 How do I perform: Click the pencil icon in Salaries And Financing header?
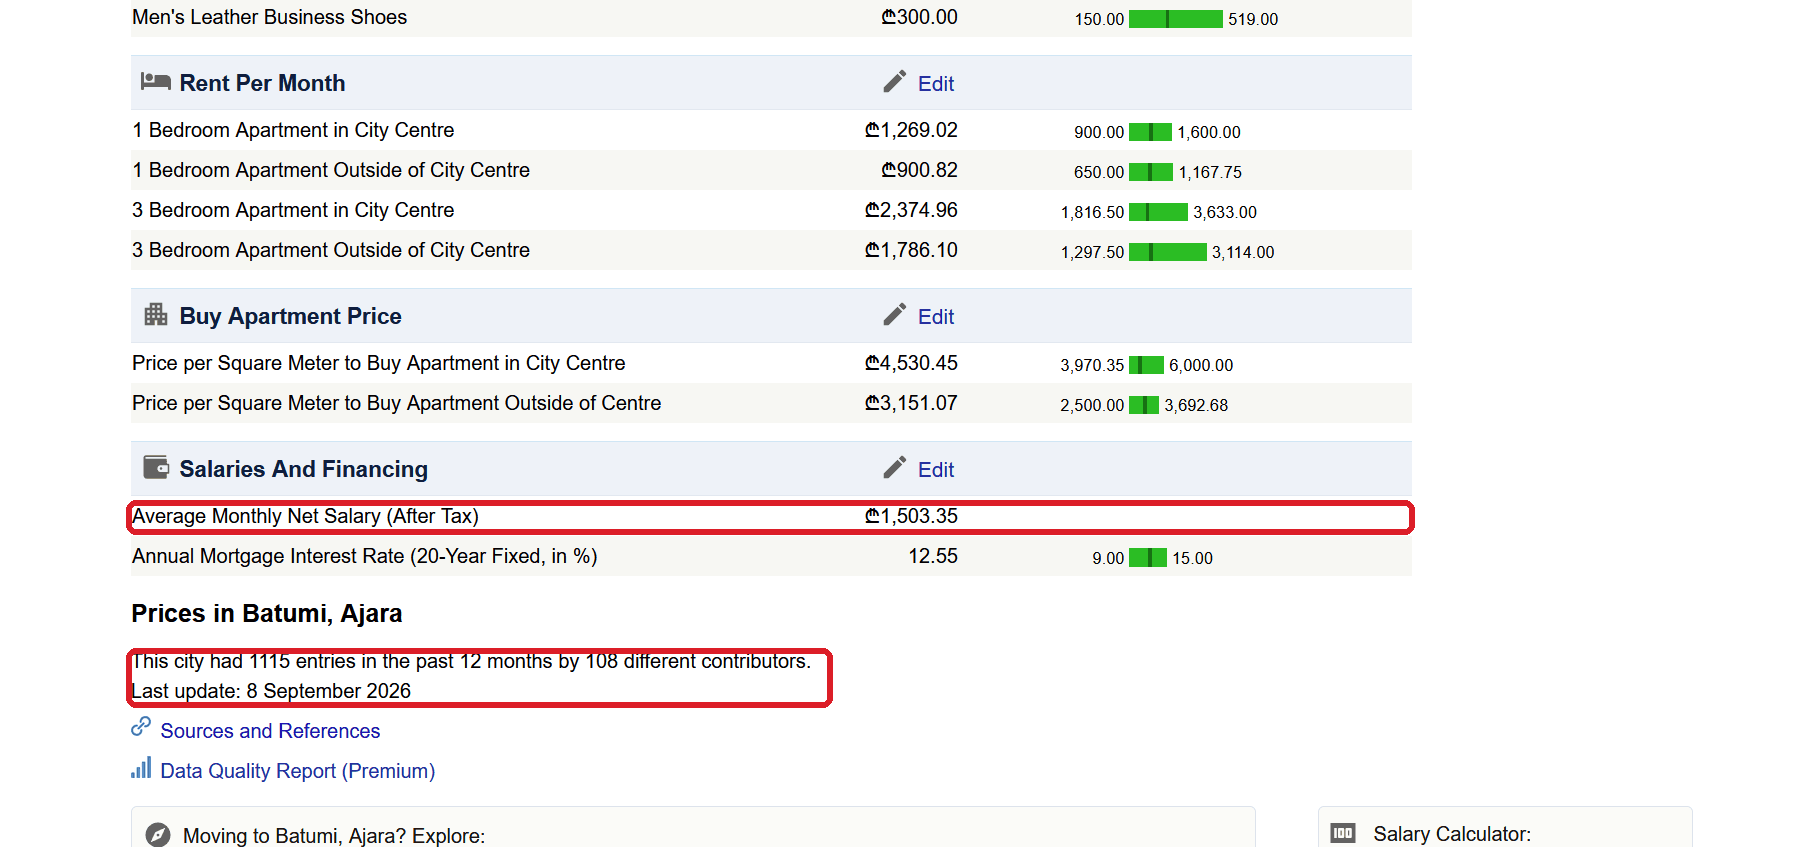point(895,467)
